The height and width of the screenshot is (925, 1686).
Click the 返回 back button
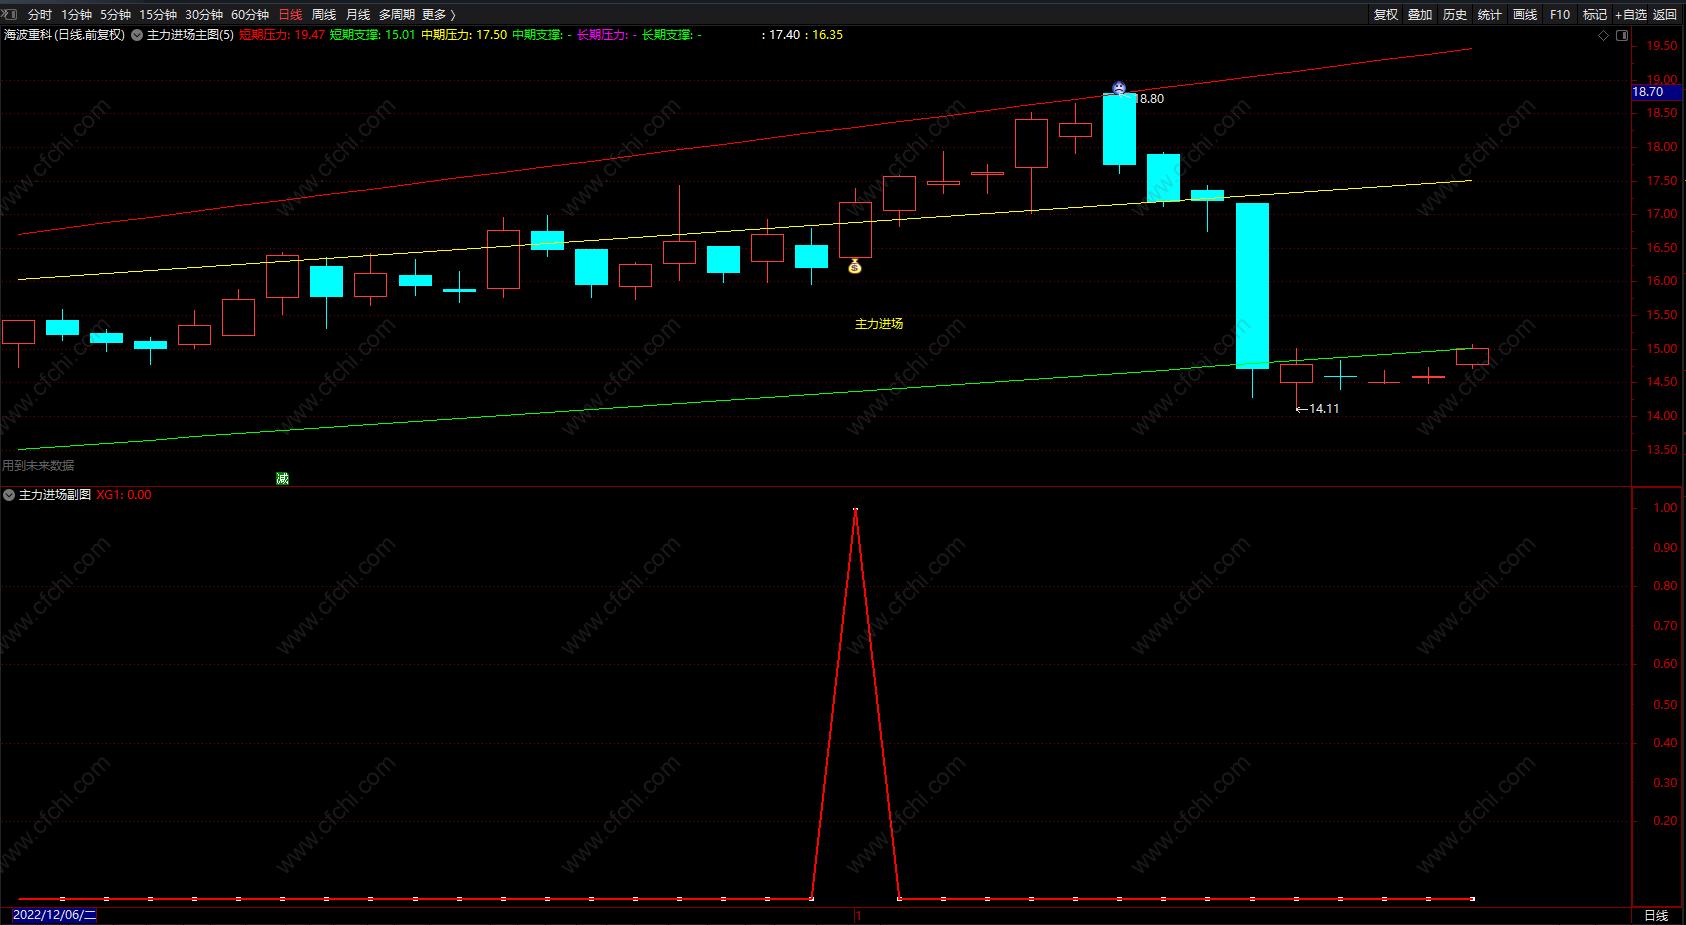click(1665, 14)
